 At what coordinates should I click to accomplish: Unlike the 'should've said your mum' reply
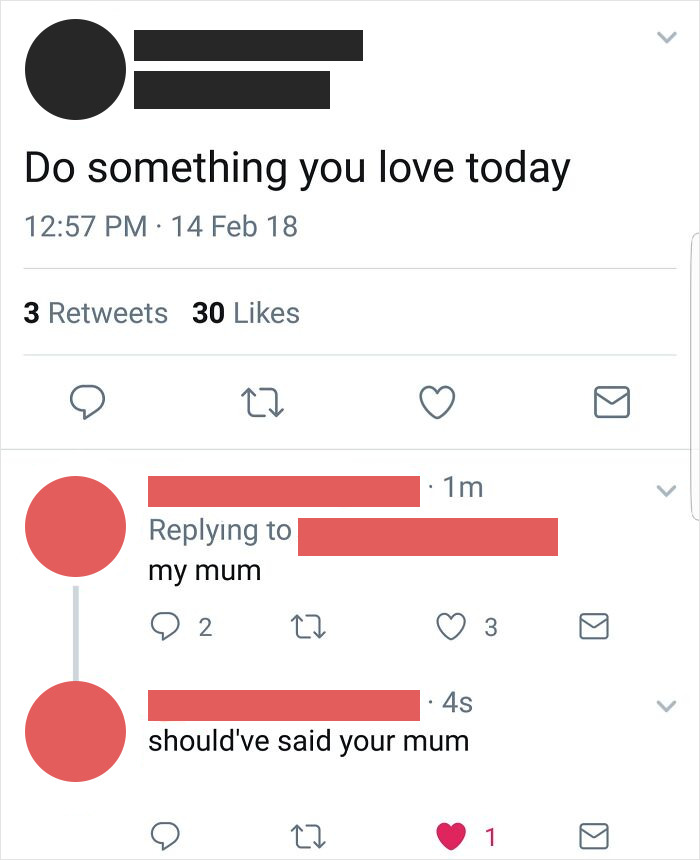click(x=450, y=835)
